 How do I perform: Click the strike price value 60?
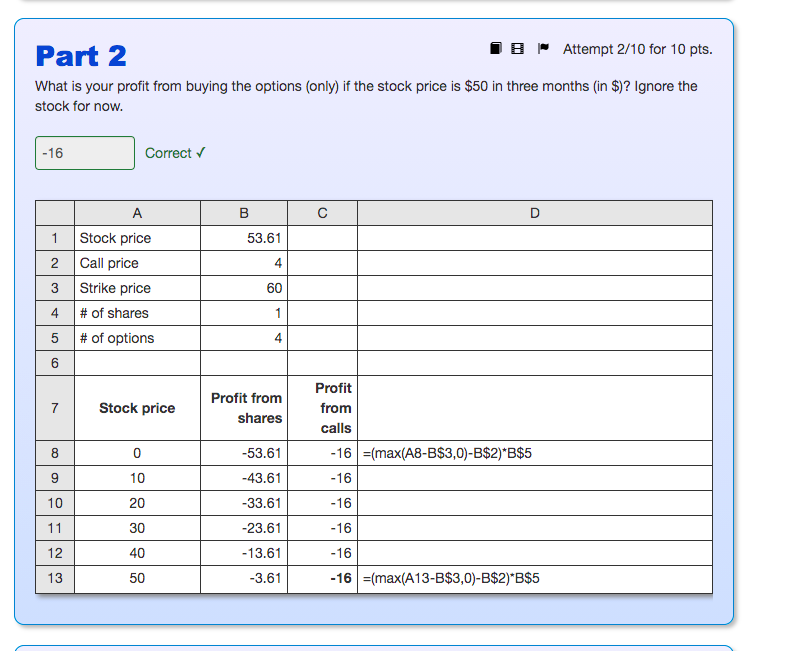(x=244, y=288)
